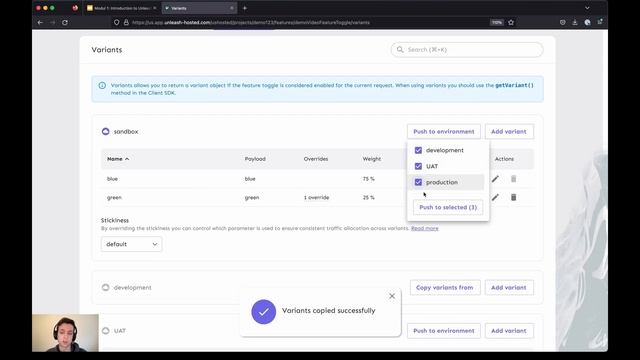The image size is (640, 360).
Task: Click the development environment icon
Action: tap(105, 287)
